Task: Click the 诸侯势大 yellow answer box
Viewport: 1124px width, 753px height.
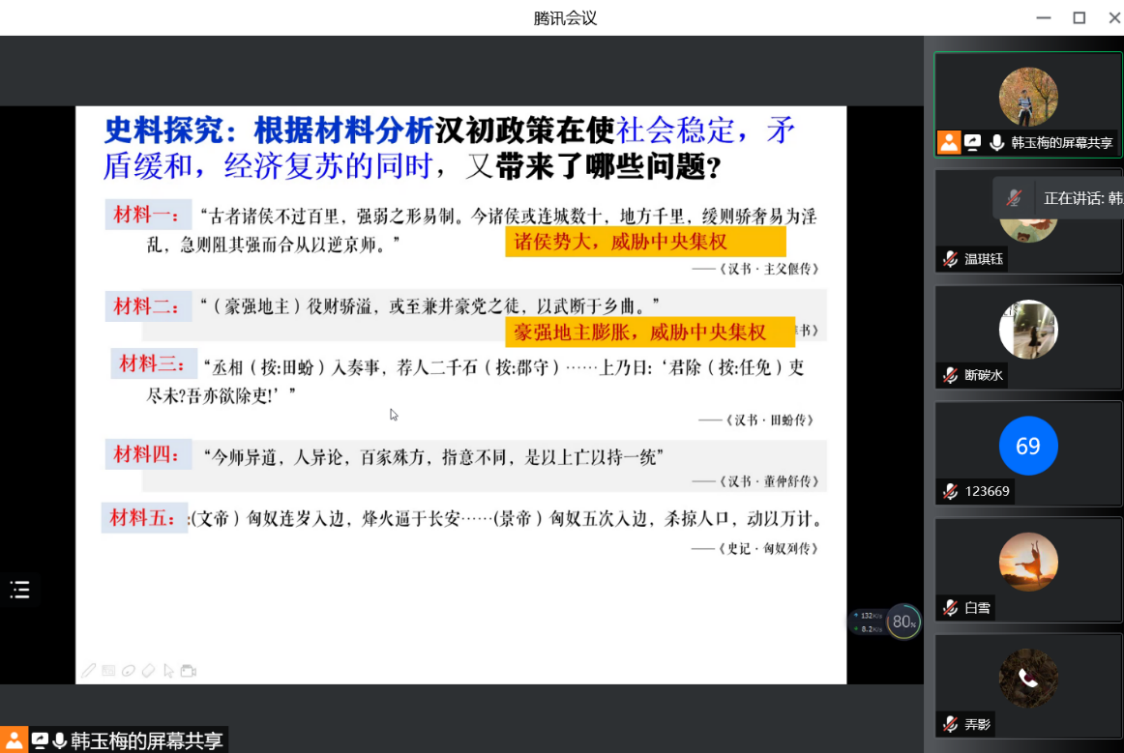Action: [645, 242]
